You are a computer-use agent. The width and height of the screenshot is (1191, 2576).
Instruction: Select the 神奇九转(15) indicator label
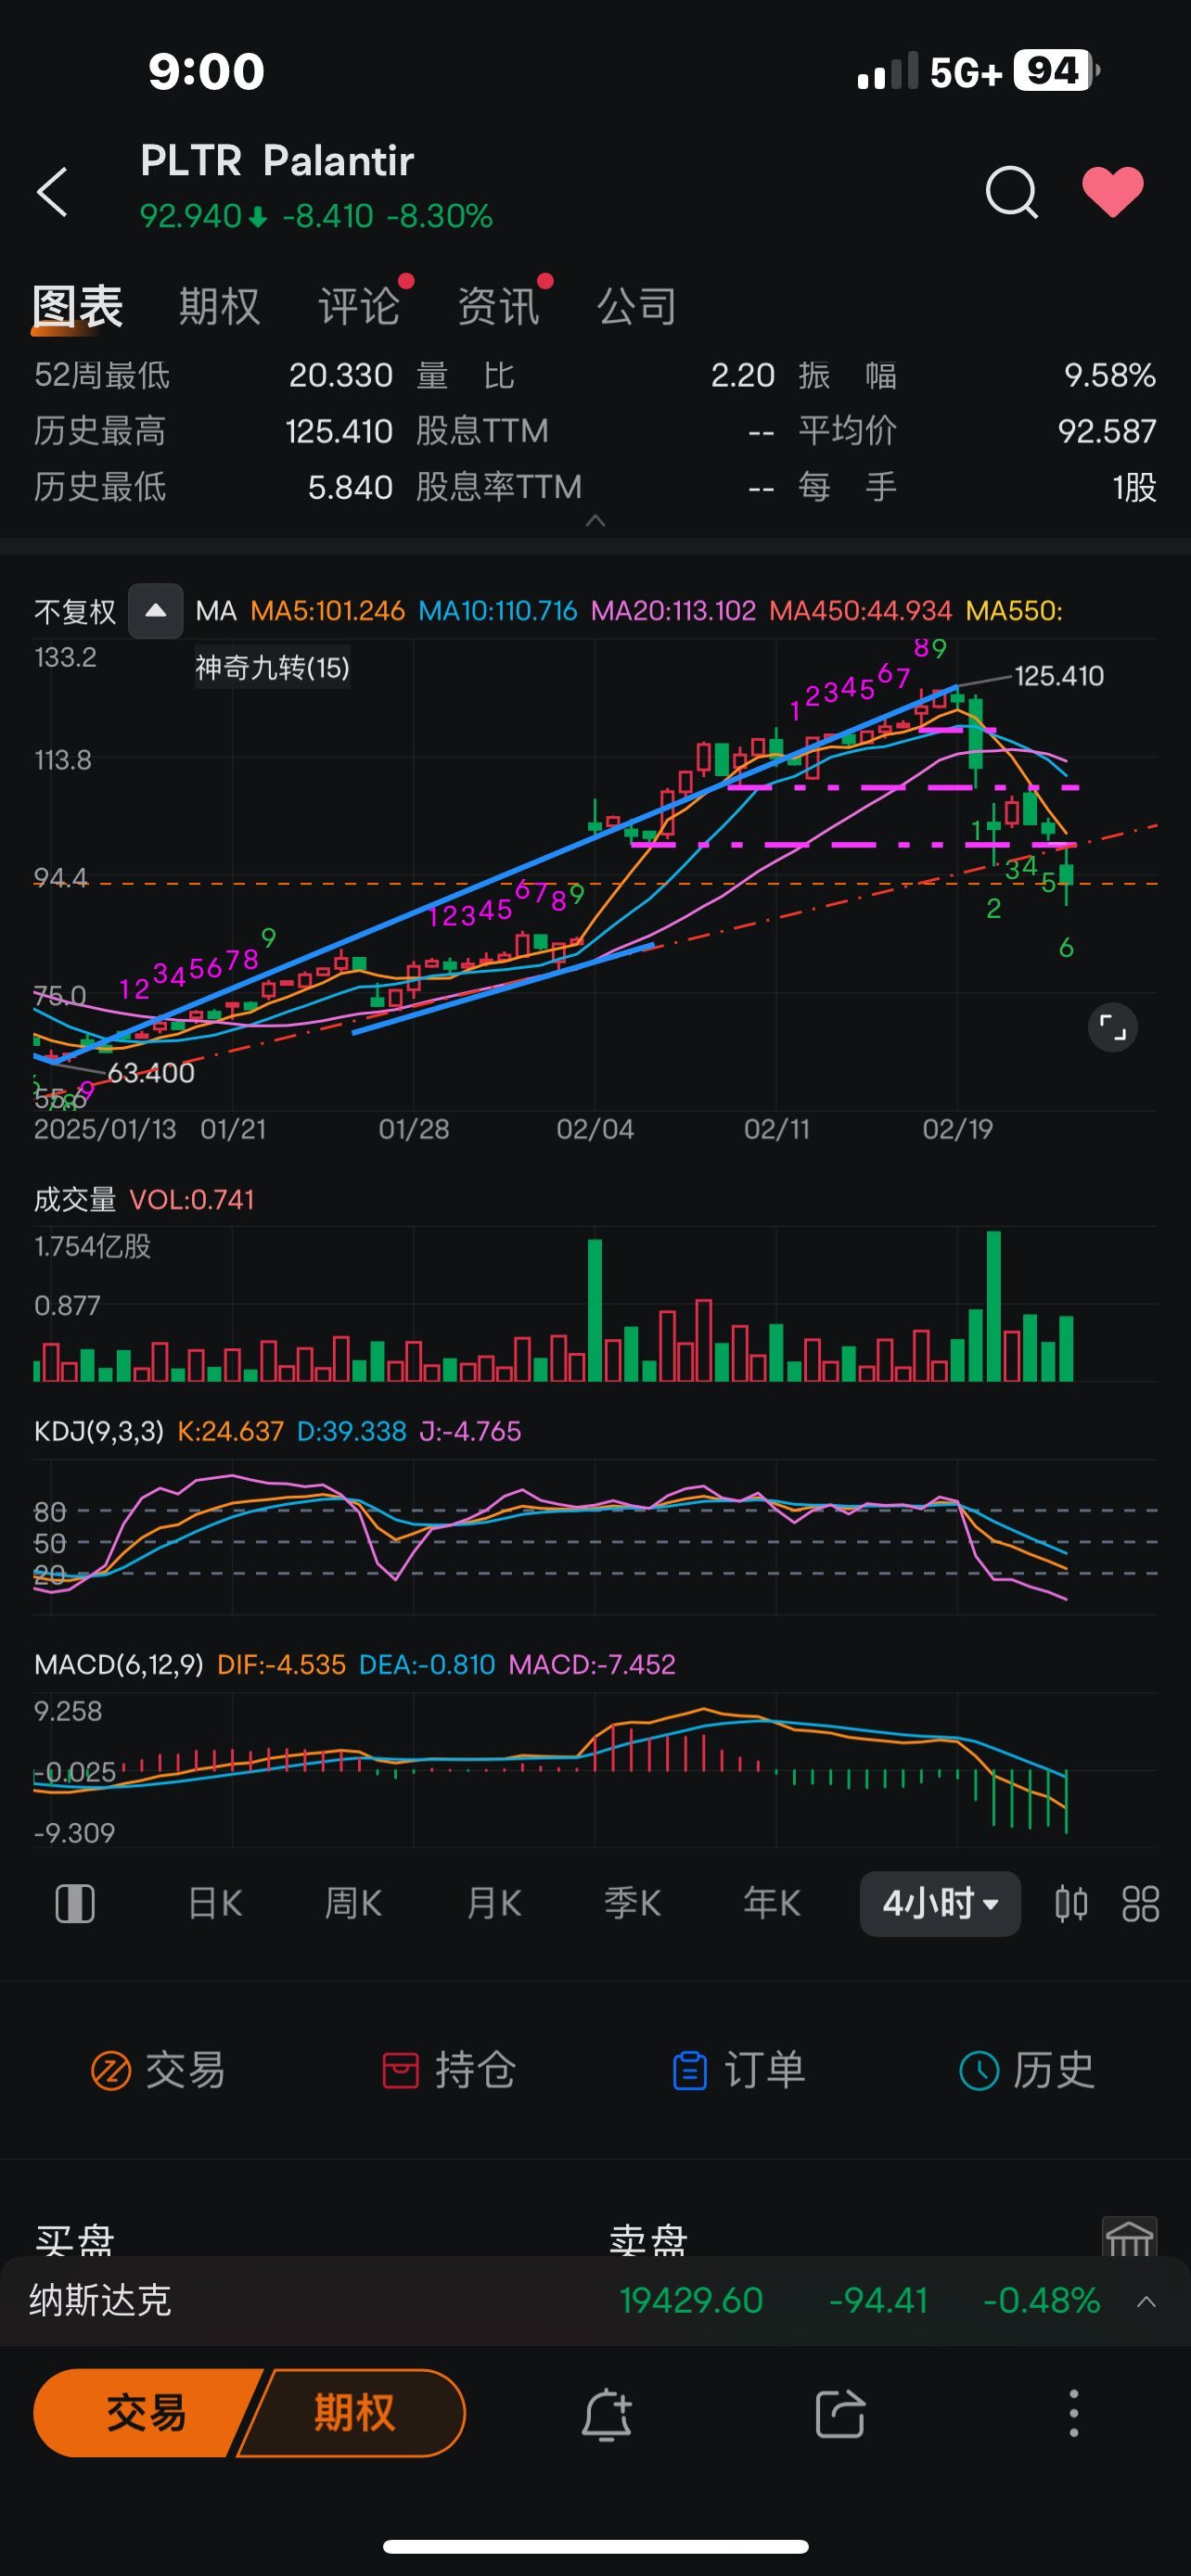tap(272, 668)
